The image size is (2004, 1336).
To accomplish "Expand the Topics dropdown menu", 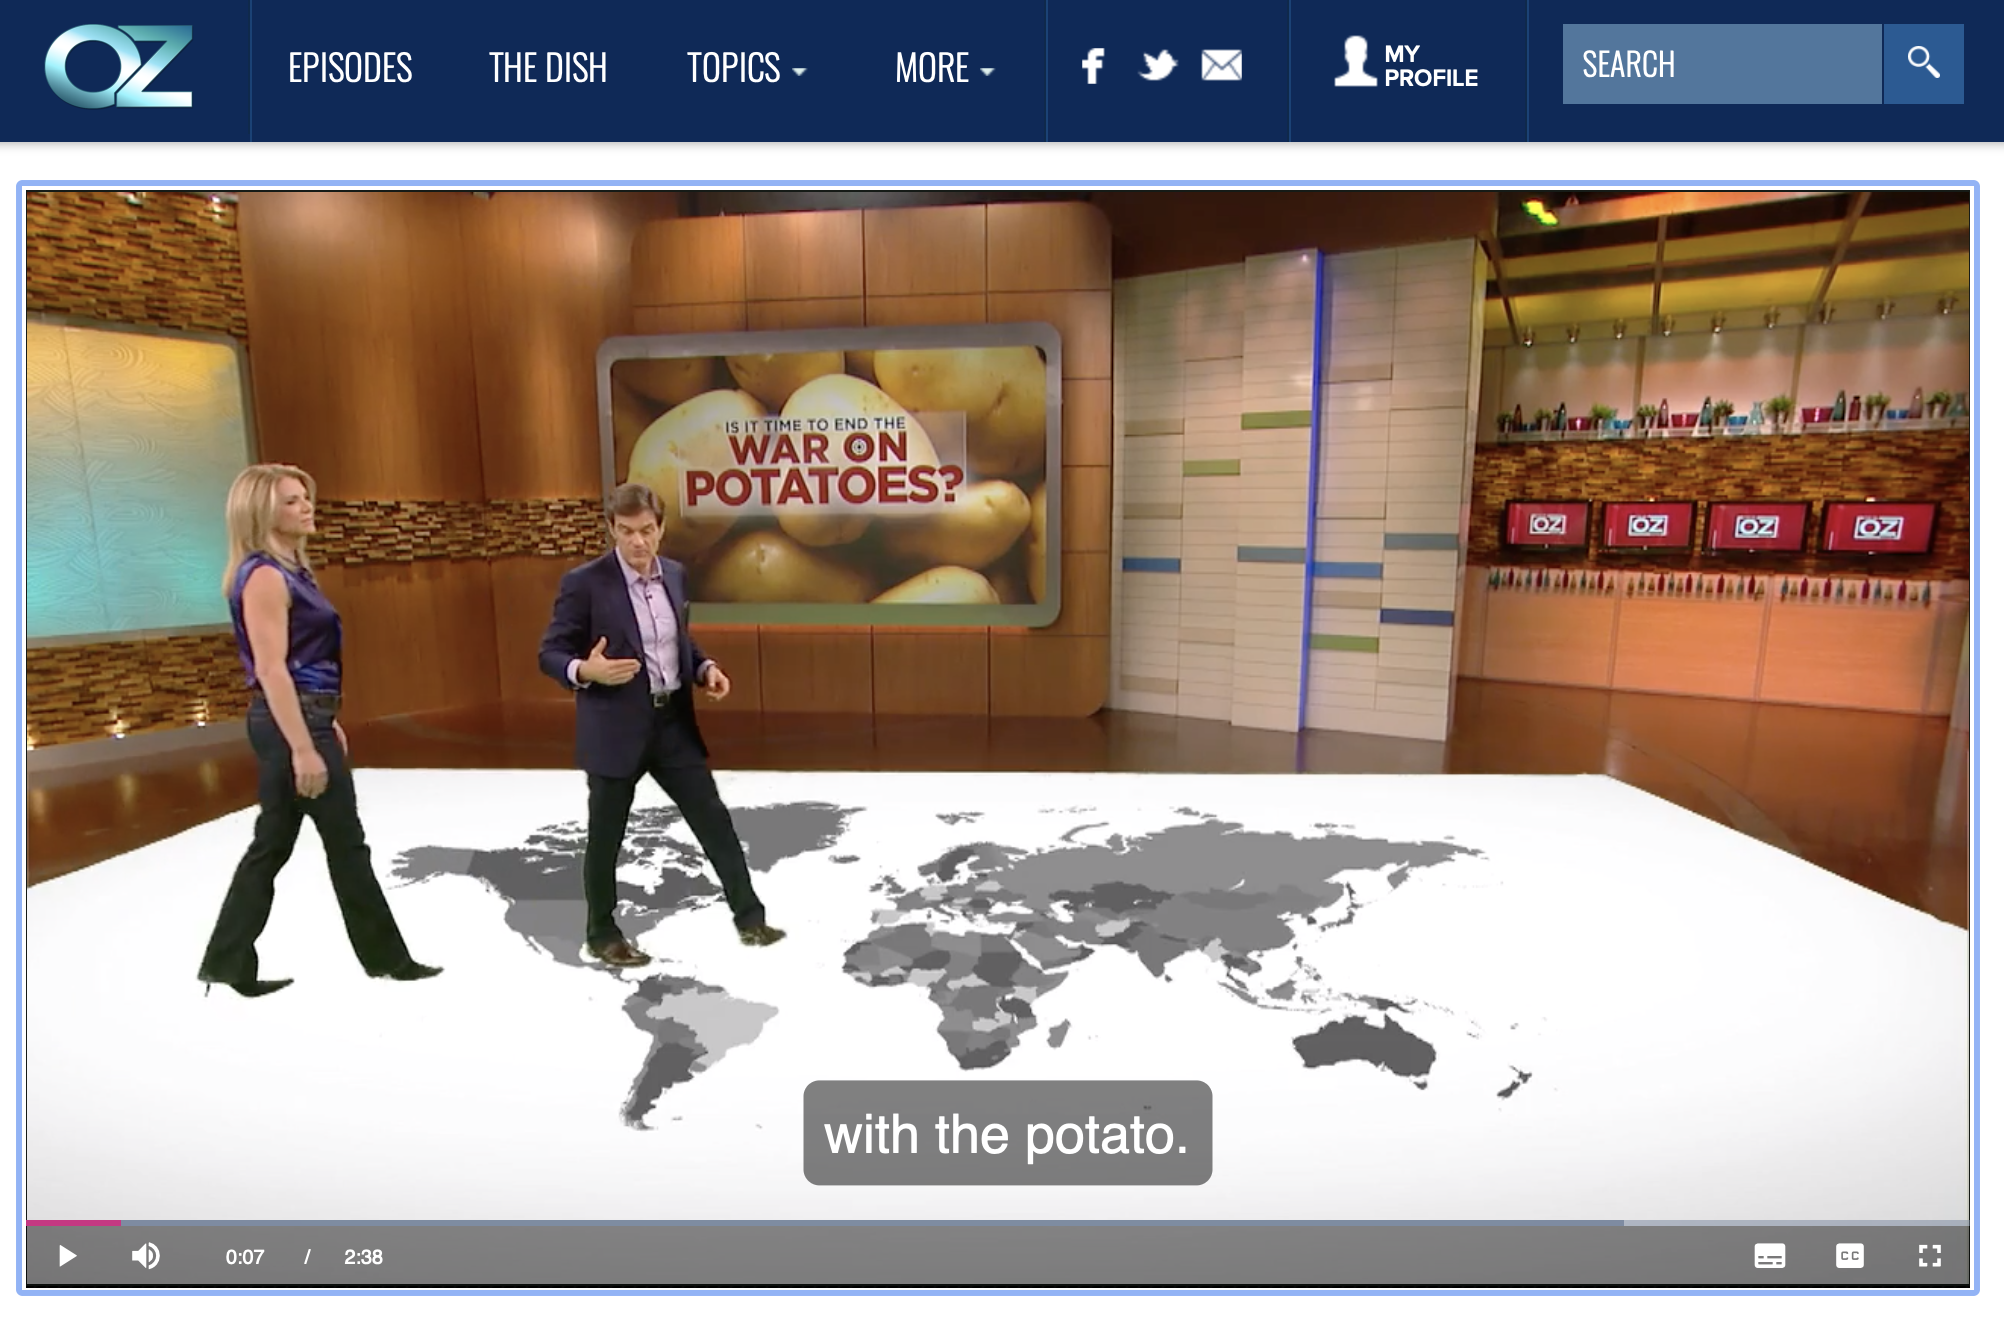I will click(x=746, y=68).
